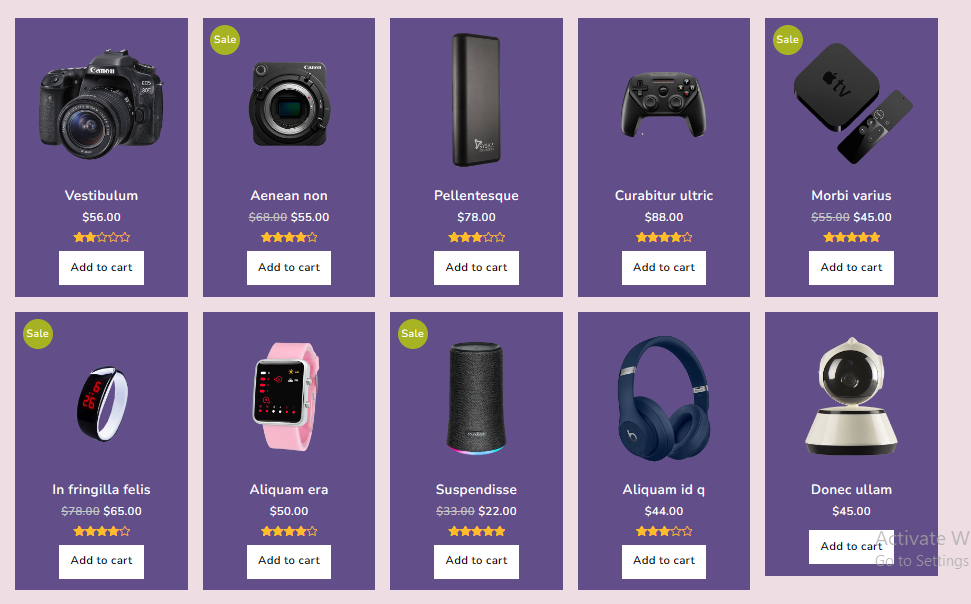Click Sale badge on Morbi varius product
Viewport: 971px width, 604px height.
788,40
